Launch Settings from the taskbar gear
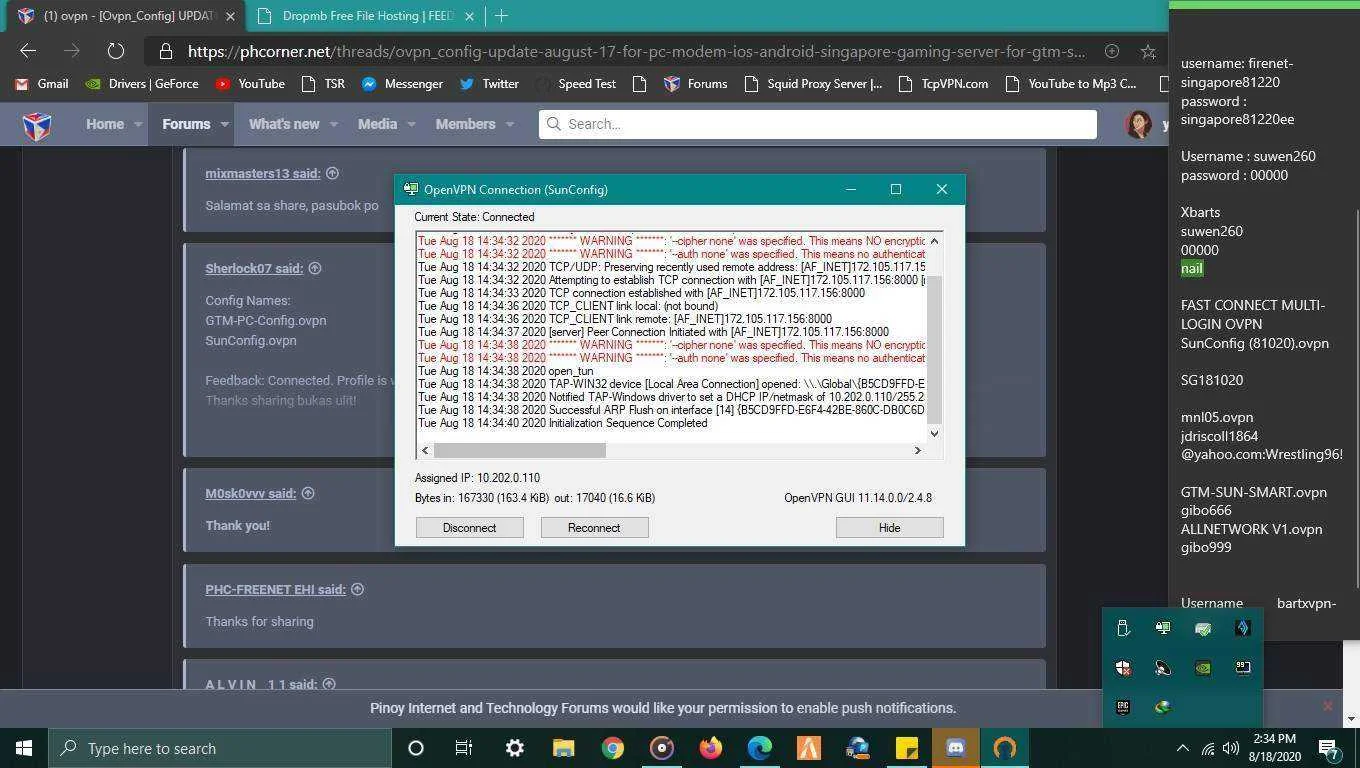This screenshot has width=1360, height=768. coord(514,748)
